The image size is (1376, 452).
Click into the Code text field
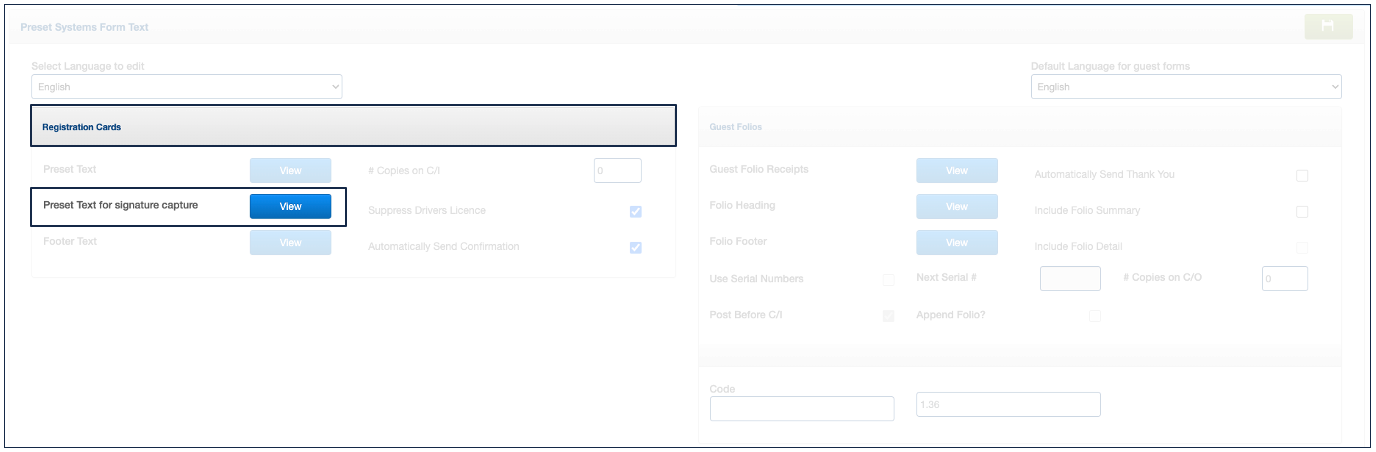click(801, 408)
